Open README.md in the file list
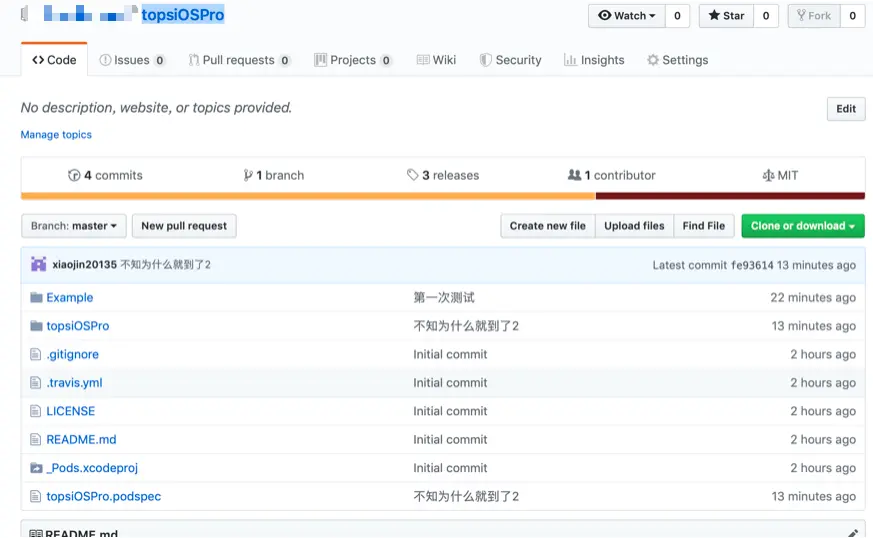 pos(81,439)
